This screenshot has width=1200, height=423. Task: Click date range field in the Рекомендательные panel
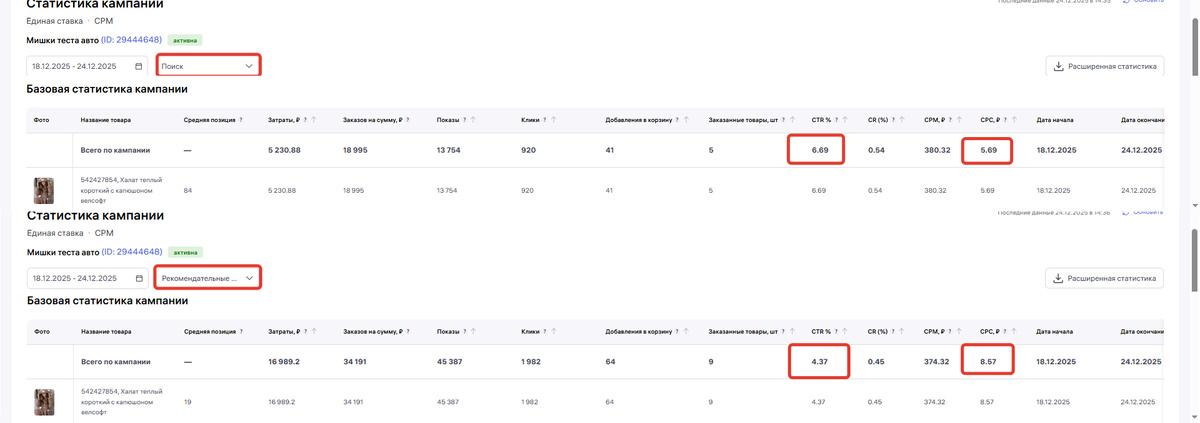pos(88,278)
